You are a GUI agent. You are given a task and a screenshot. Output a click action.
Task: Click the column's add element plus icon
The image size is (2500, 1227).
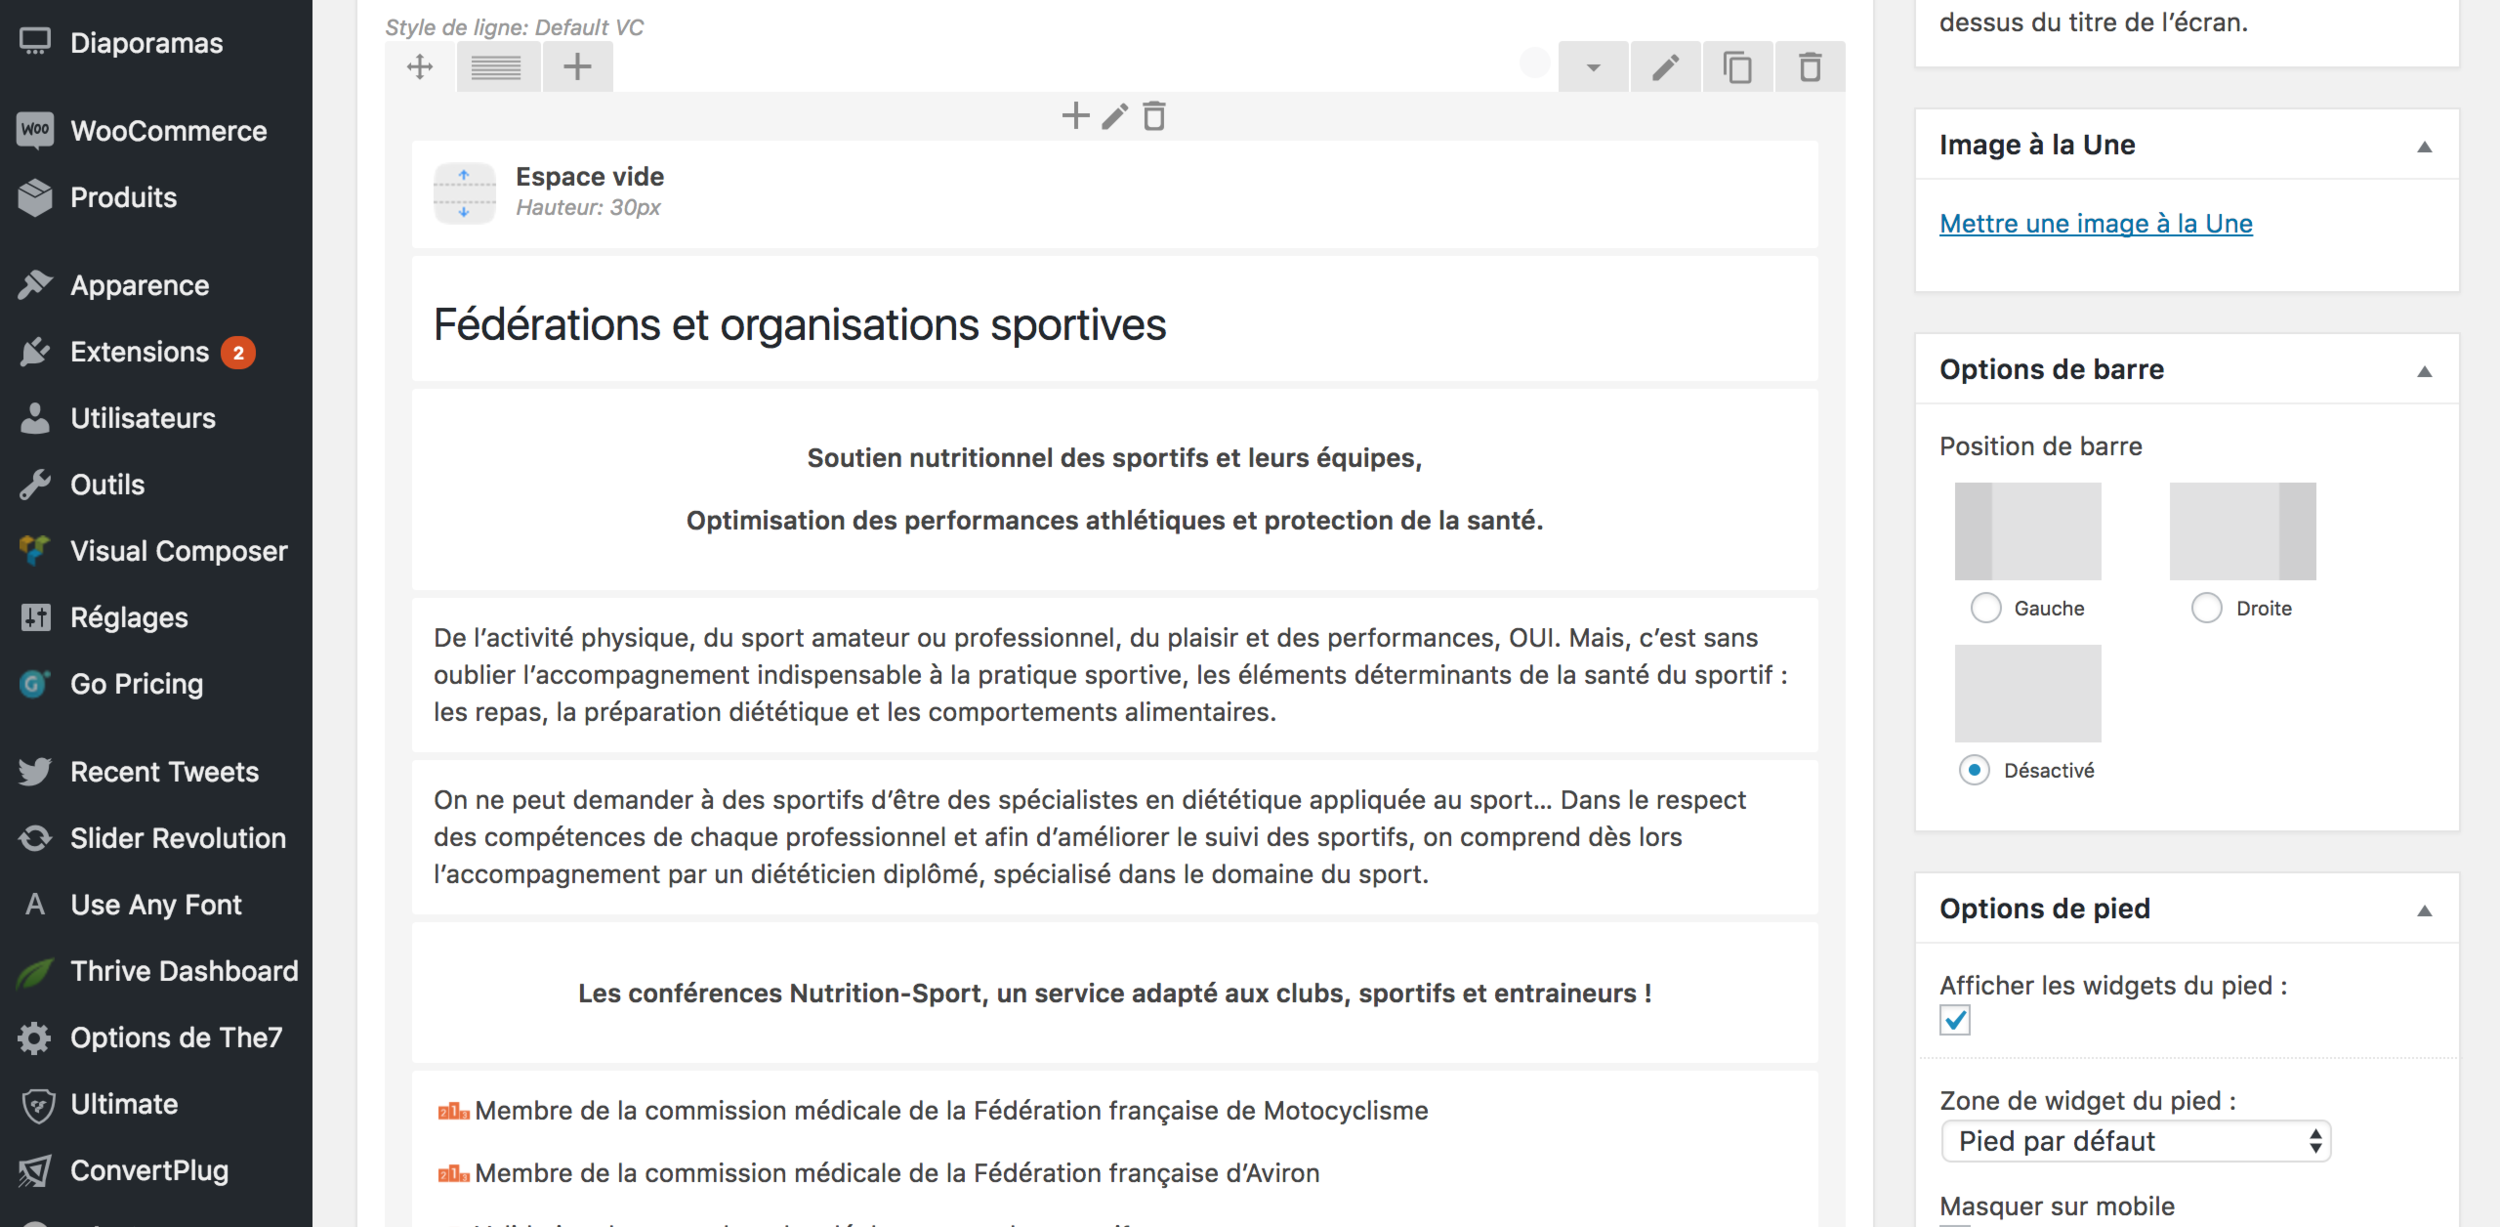click(1075, 116)
